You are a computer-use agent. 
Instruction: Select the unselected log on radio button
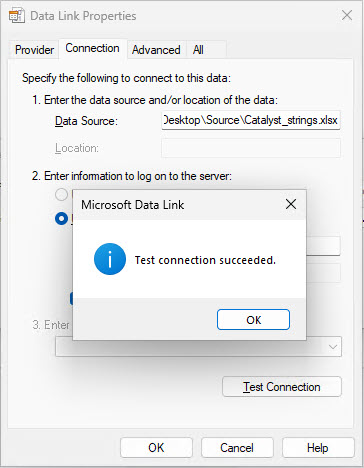tap(61, 195)
